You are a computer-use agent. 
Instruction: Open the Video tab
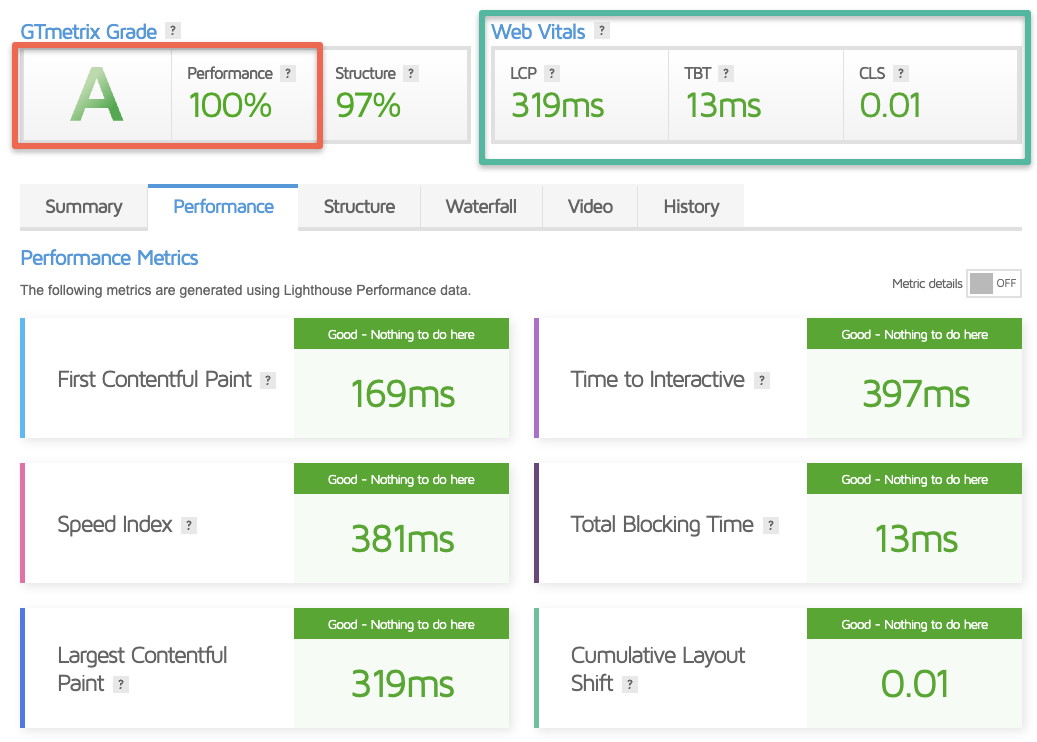590,206
